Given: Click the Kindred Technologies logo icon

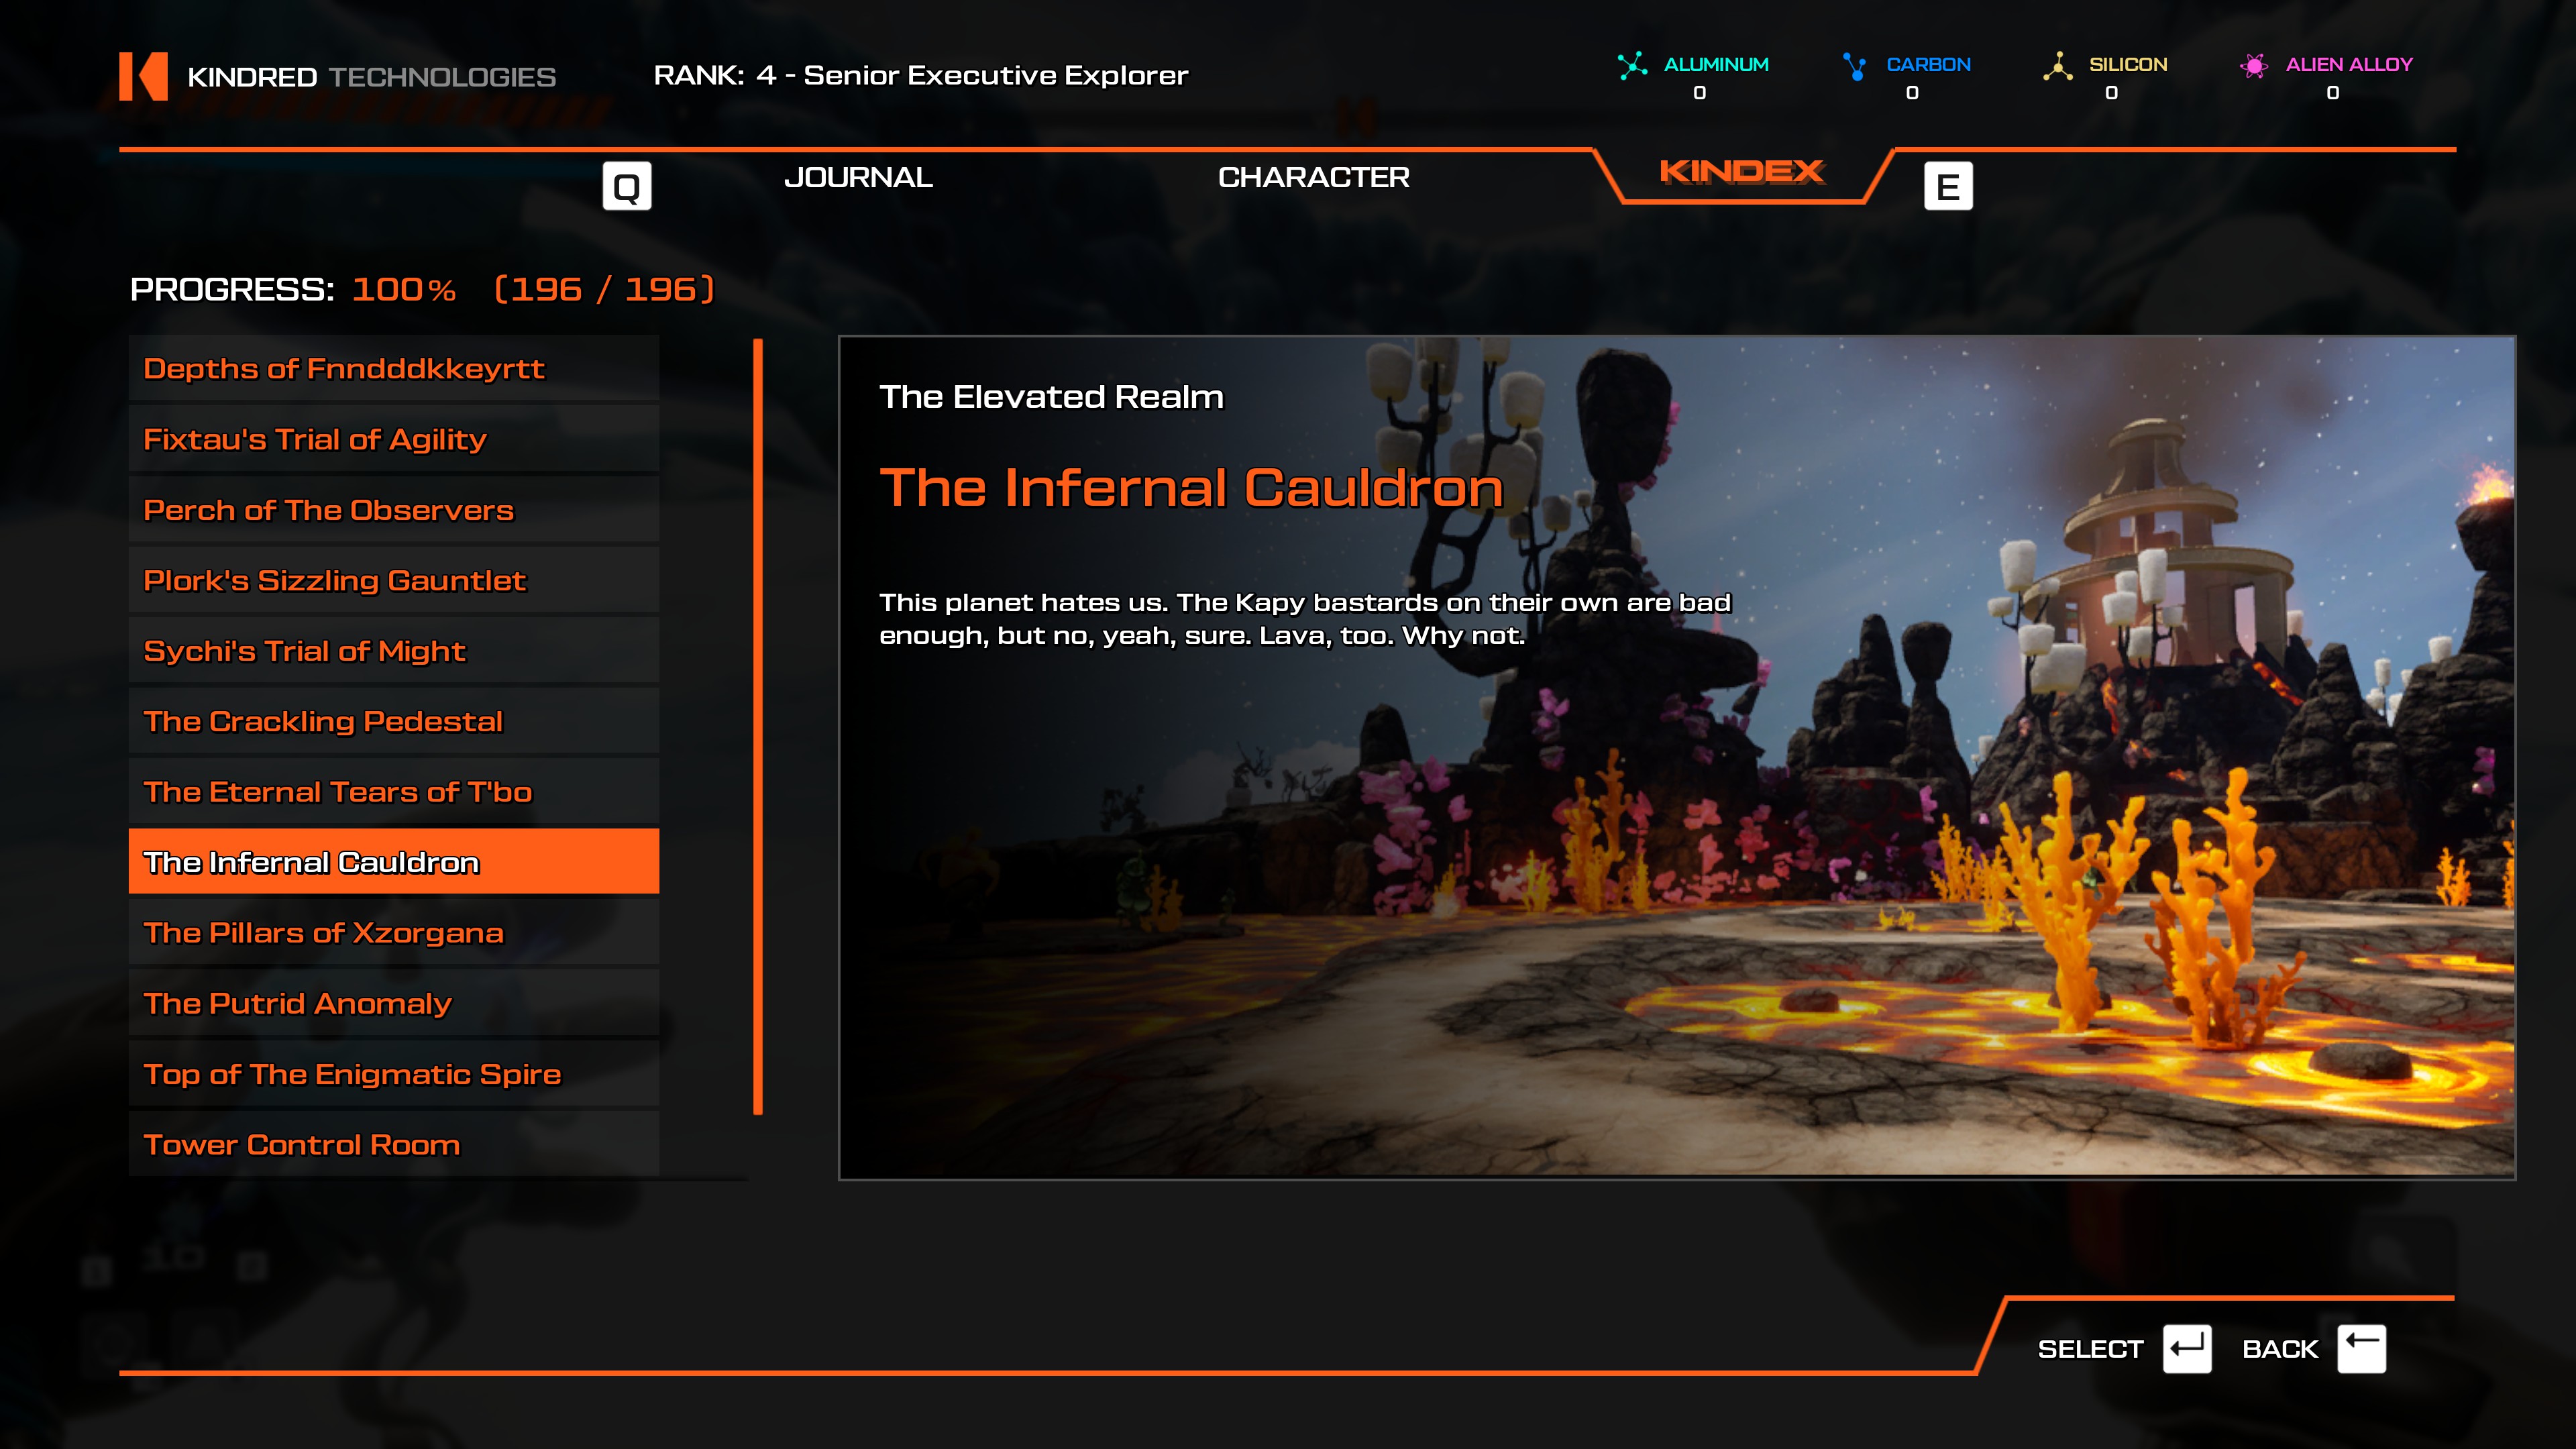Looking at the screenshot, I should 143,76.
